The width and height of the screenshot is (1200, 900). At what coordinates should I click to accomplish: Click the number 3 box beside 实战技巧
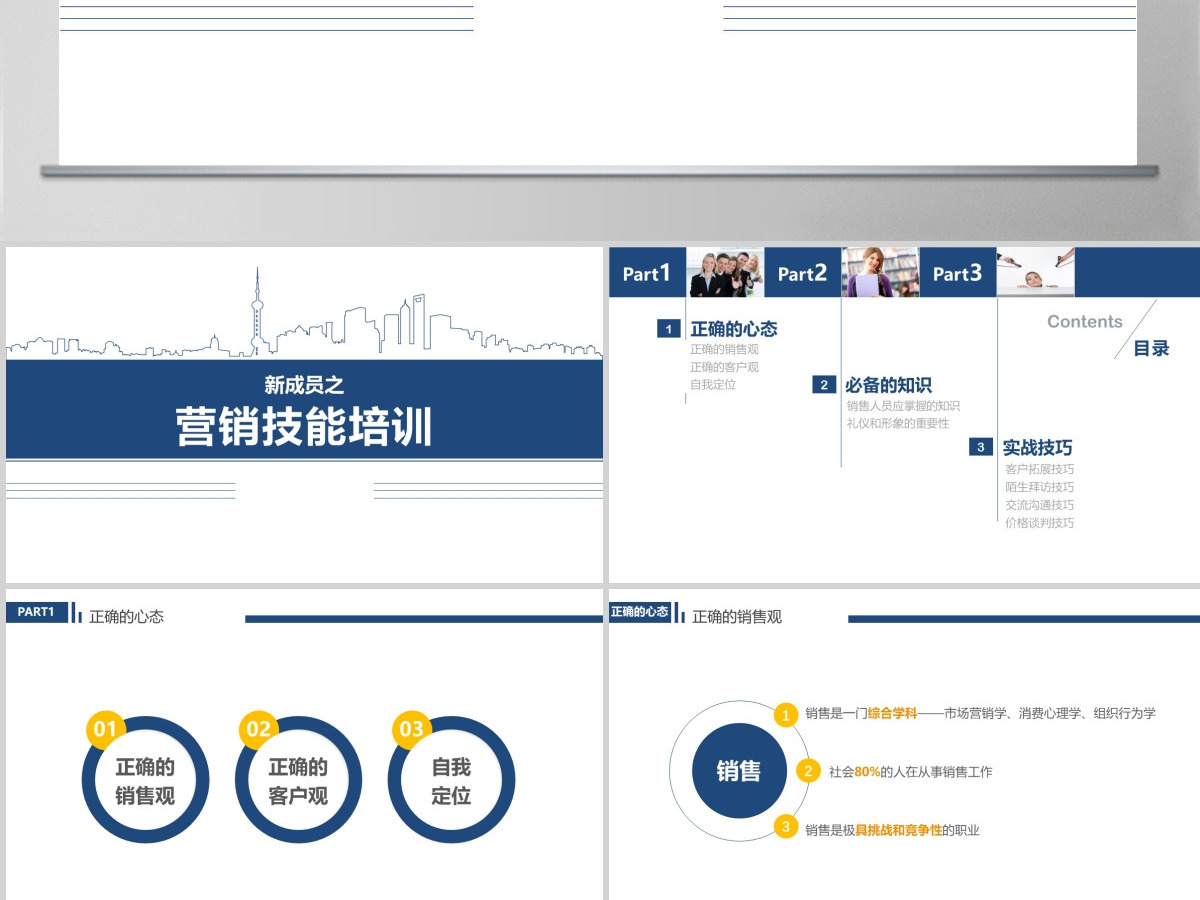coord(981,447)
